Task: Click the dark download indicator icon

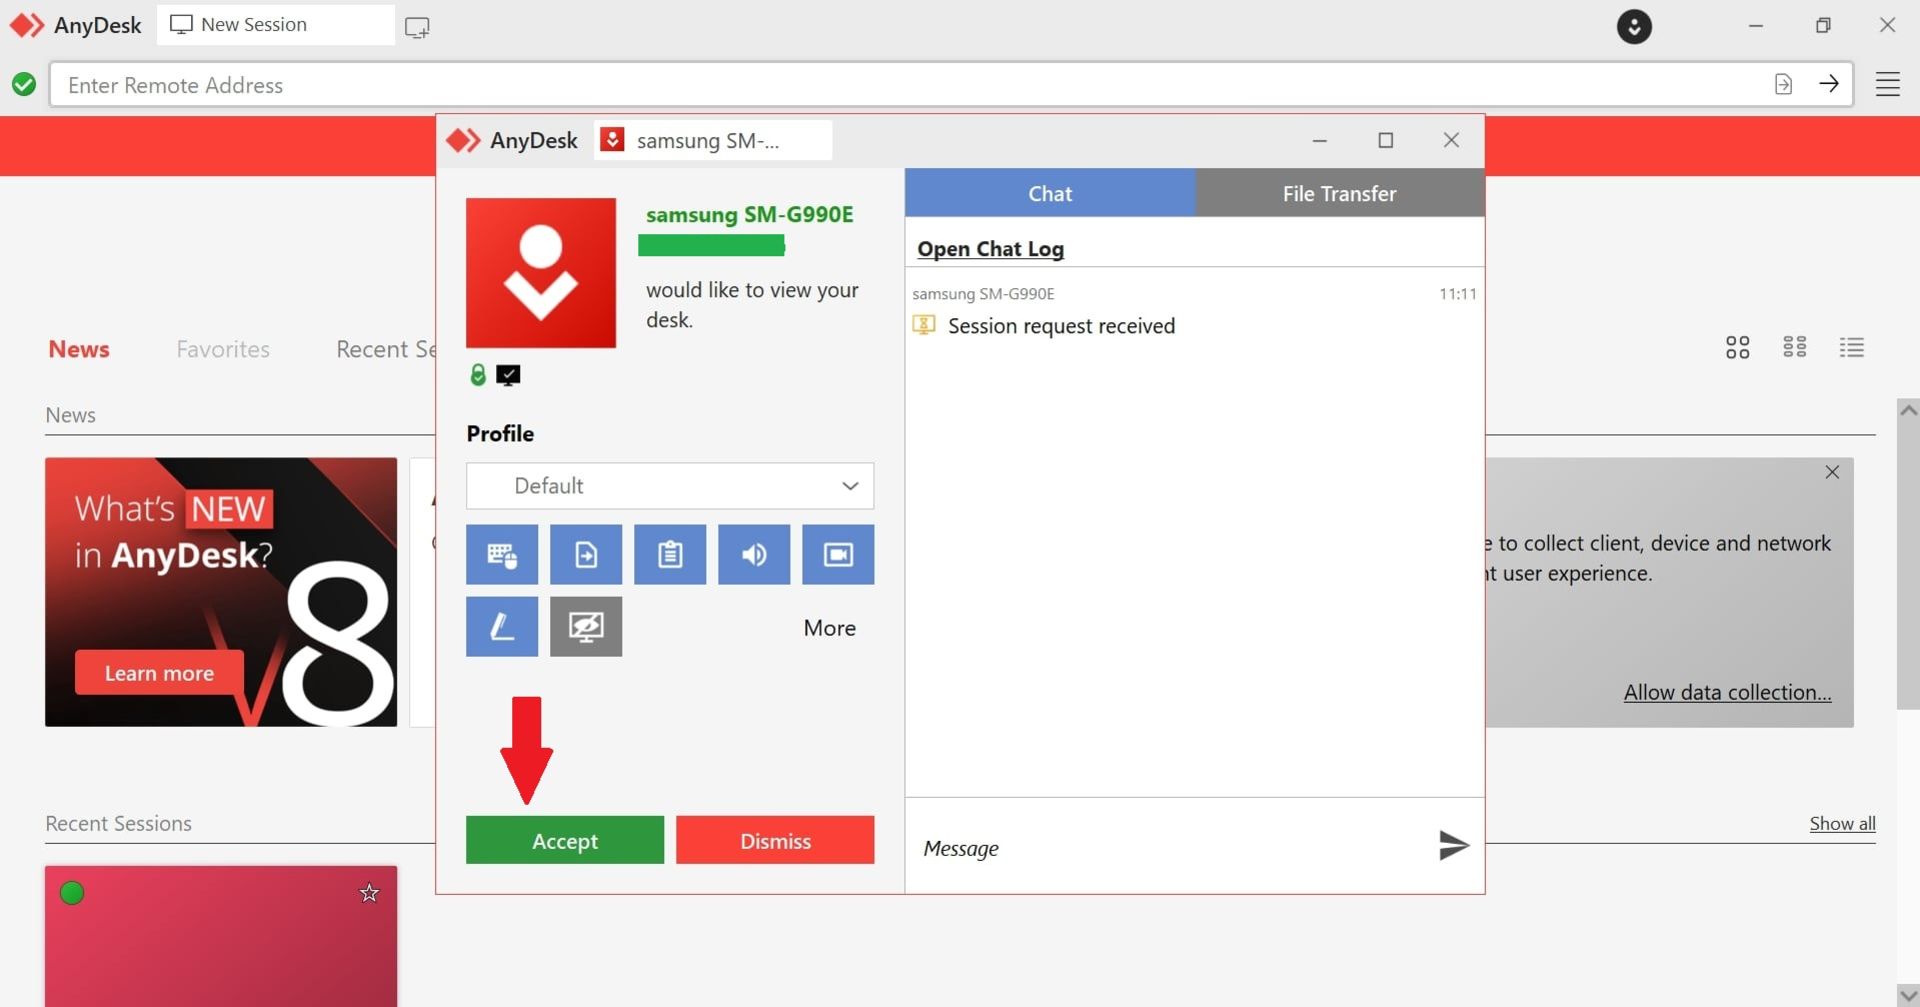Action: click(1634, 26)
